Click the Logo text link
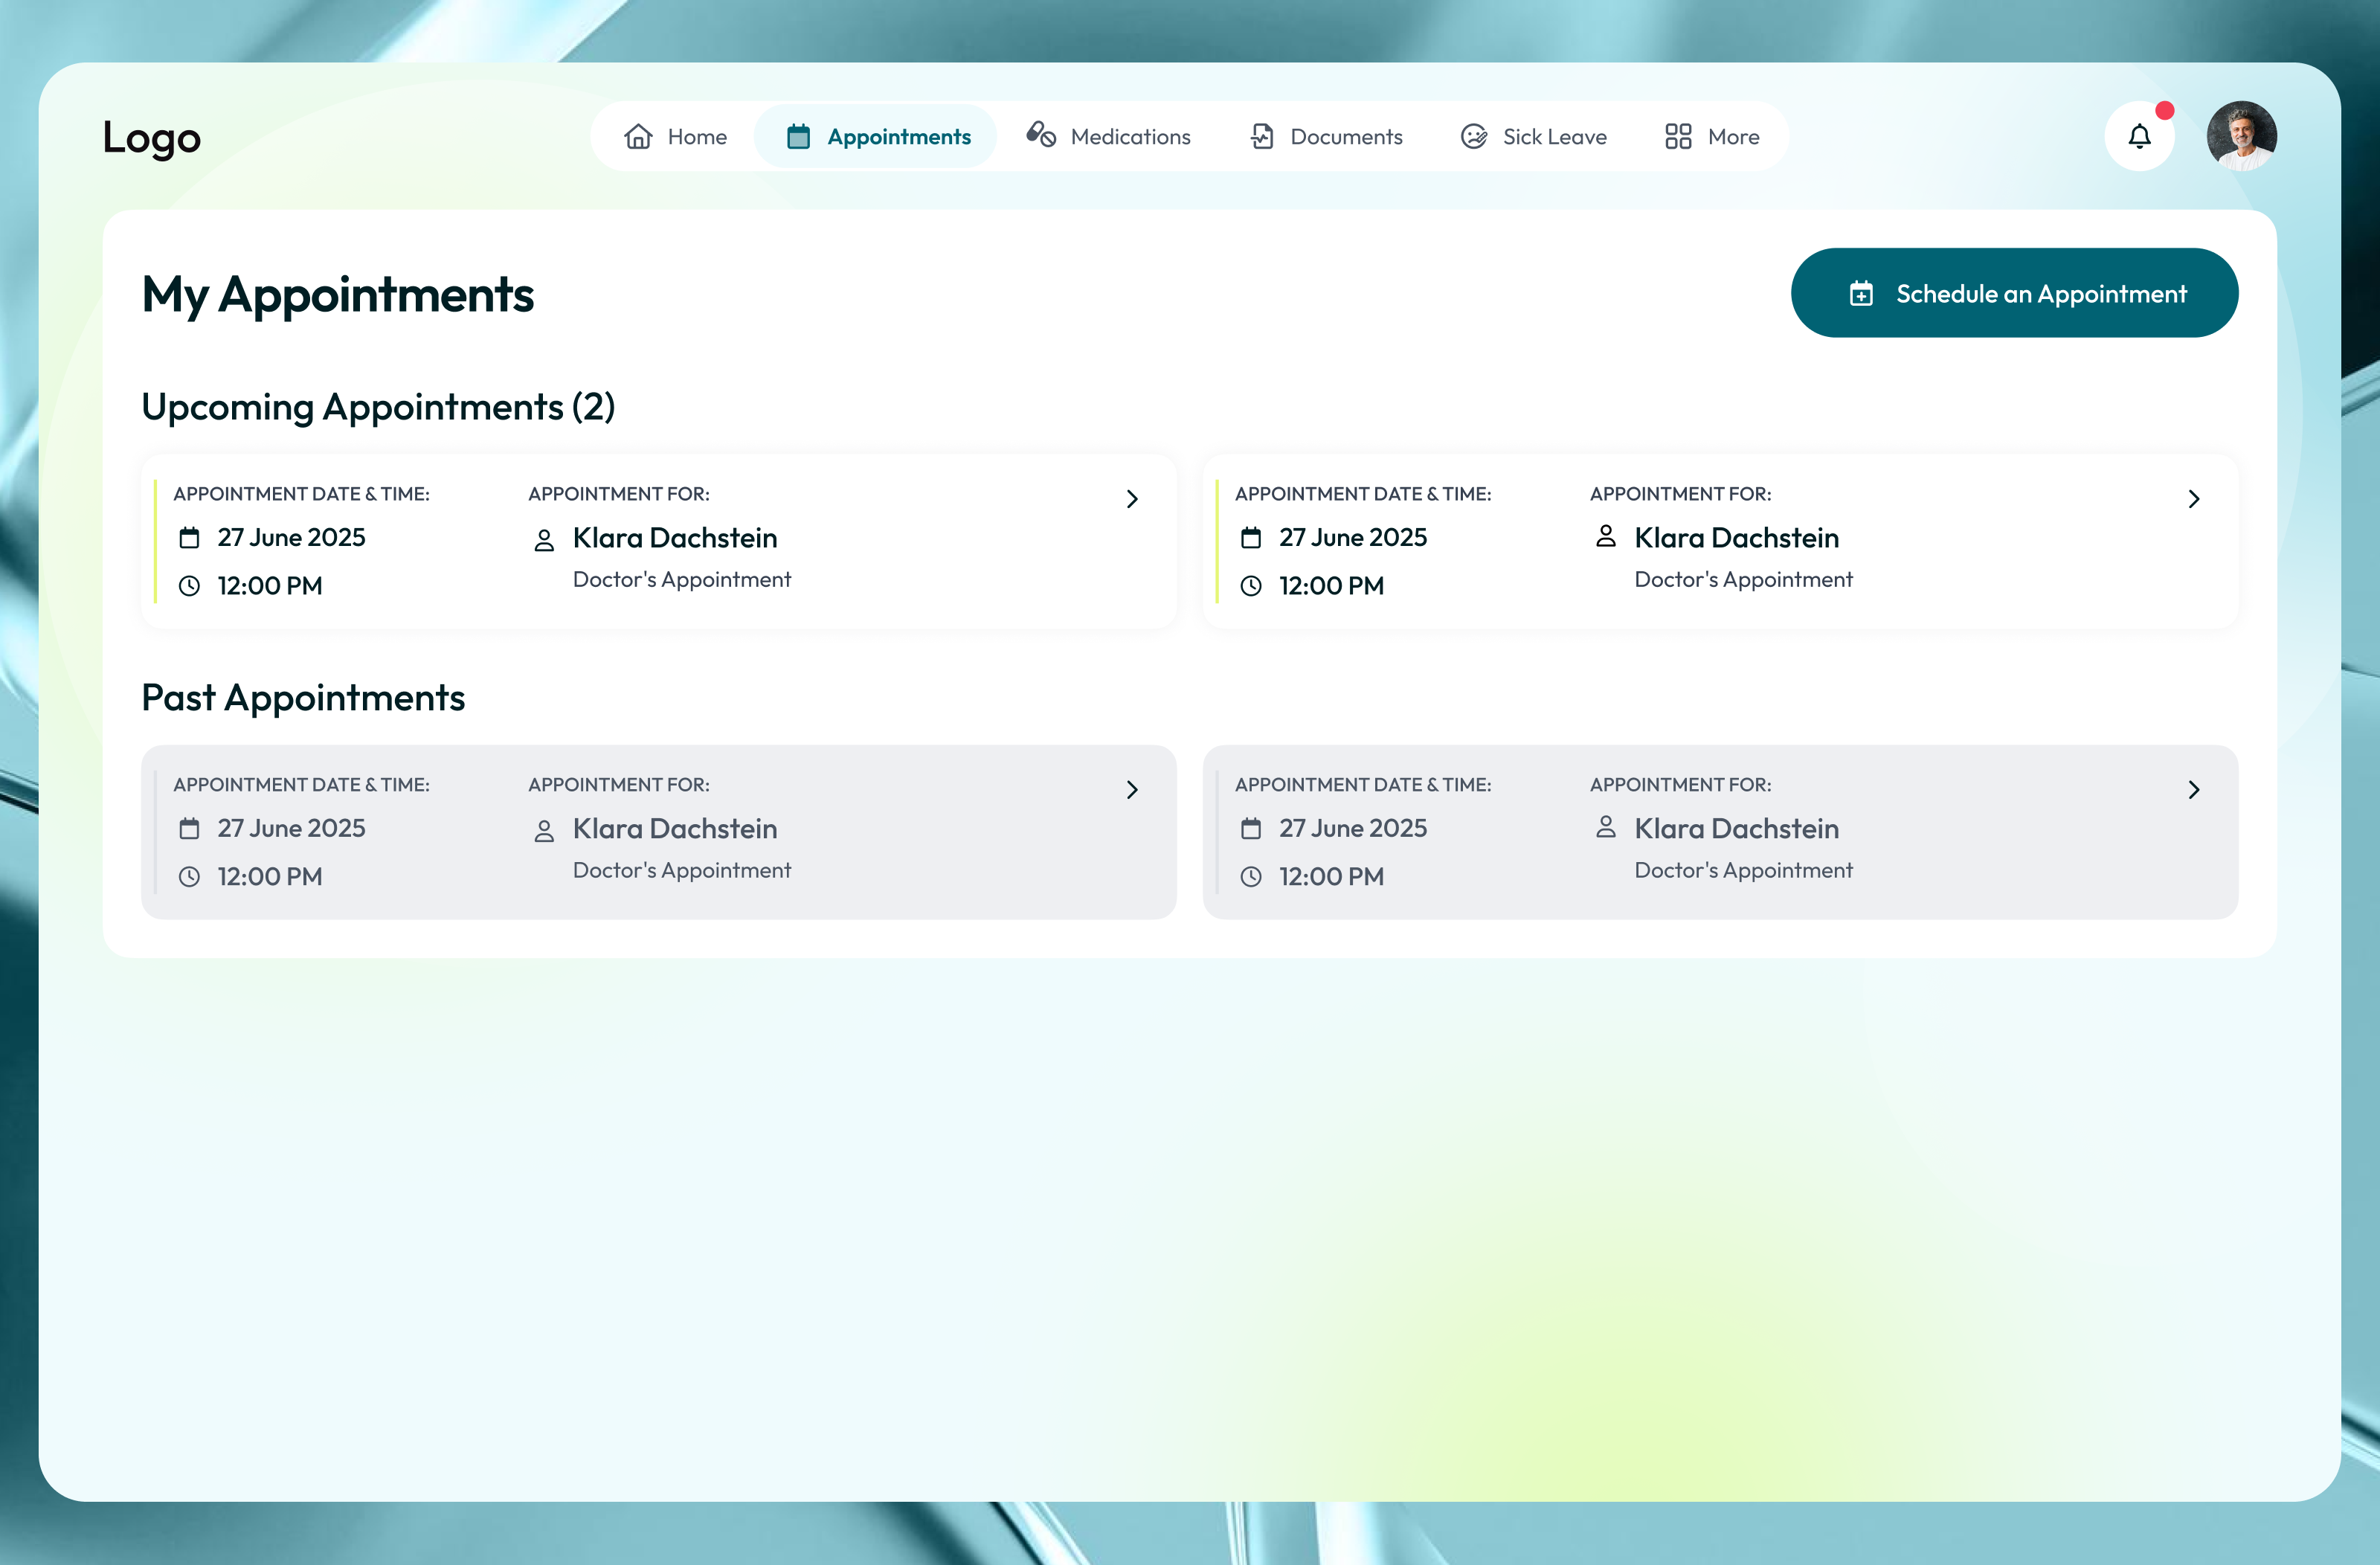Viewport: 2380px width, 1565px height. tap(152, 137)
